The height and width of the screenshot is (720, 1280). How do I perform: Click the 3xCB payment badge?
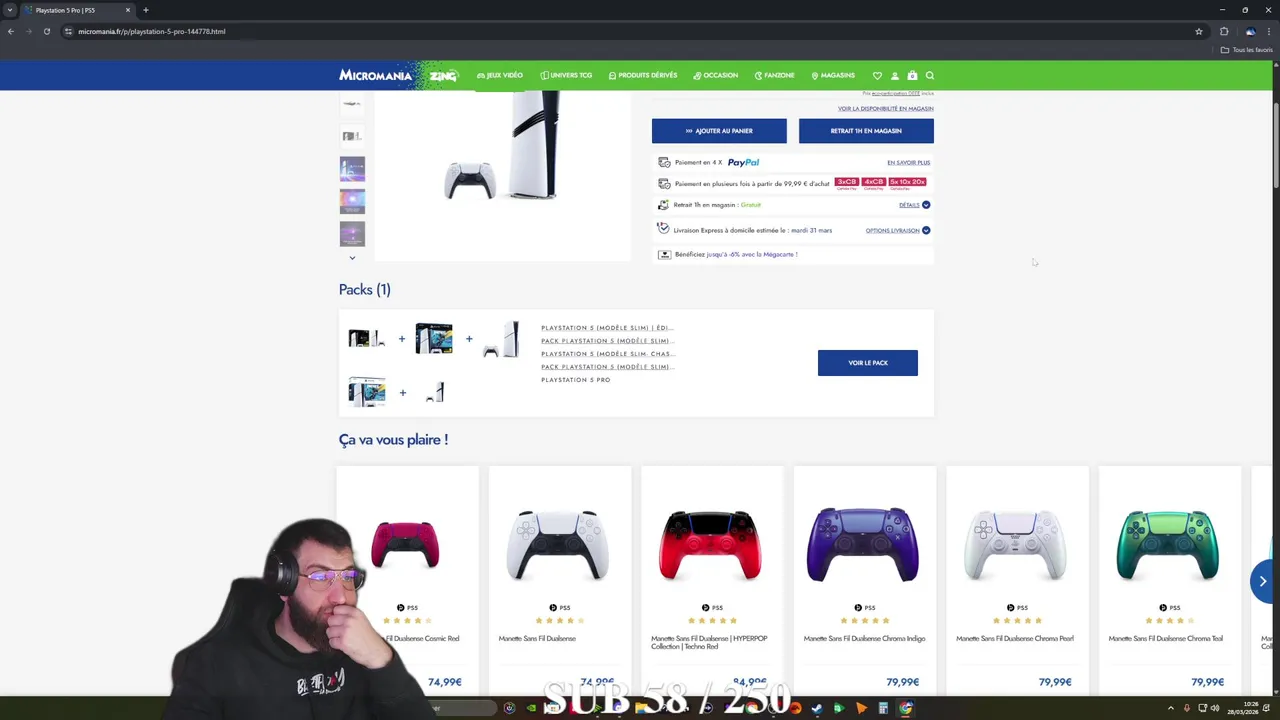click(846, 183)
